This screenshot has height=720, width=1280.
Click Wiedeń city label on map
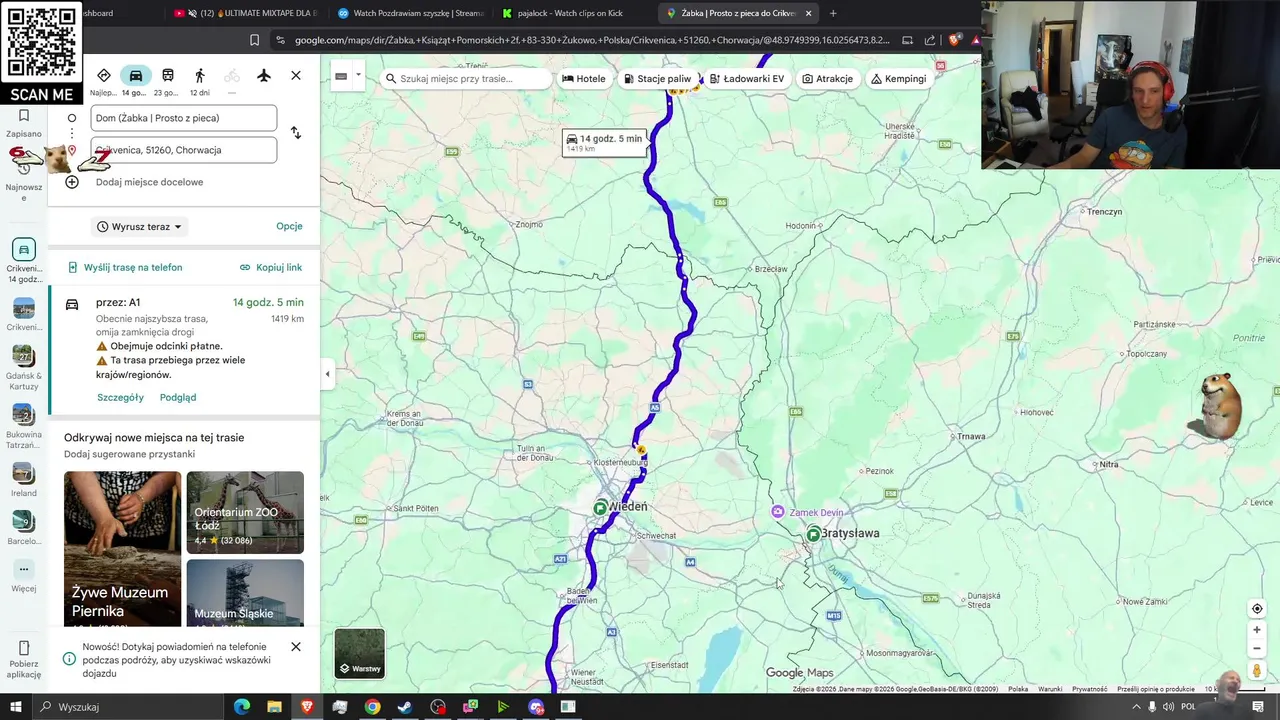pos(627,507)
